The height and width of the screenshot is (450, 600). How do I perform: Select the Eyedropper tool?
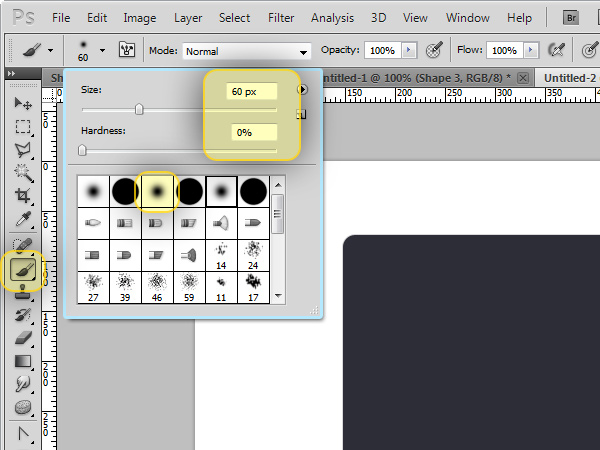point(23,219)
